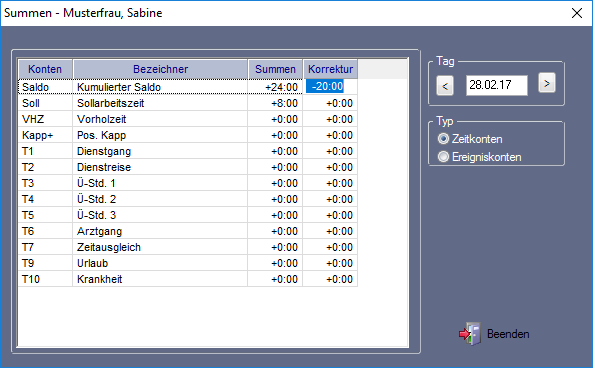Select the Ü-Std. 3 cell

point(160,215)
